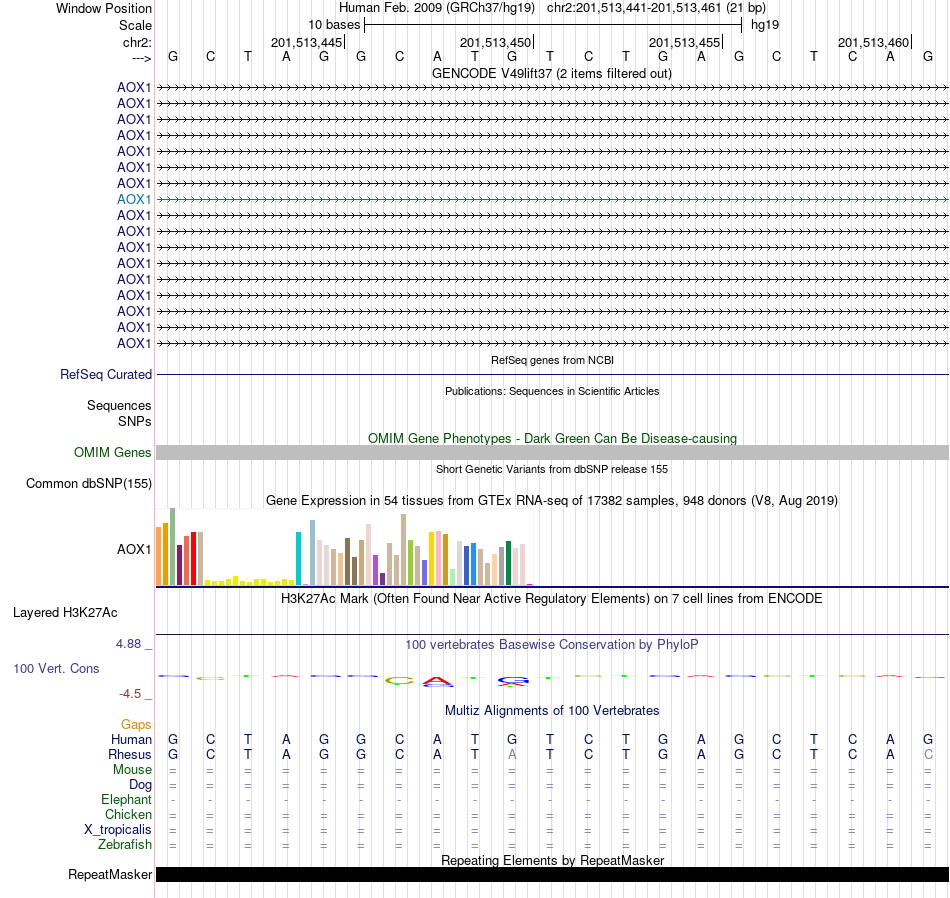This screenshot has height=898, width=950.
Task: Open the RefSeq genes from NCBI track title
Action: pos(552,360)
